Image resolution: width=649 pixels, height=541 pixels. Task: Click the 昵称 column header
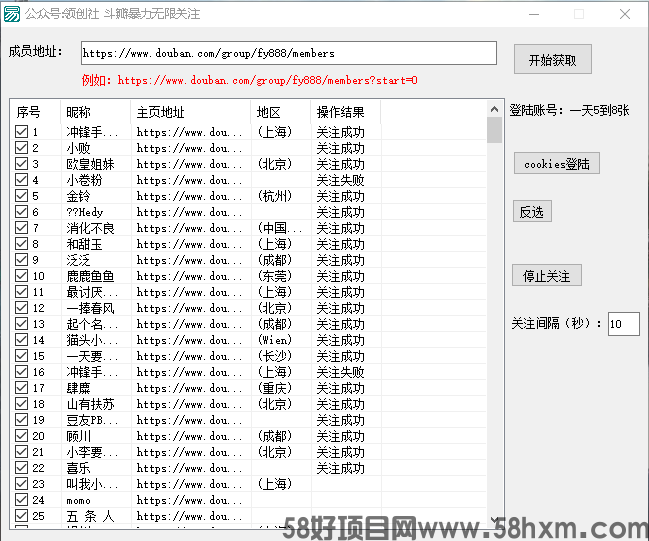pyautogui.click(x=96, y=112)
